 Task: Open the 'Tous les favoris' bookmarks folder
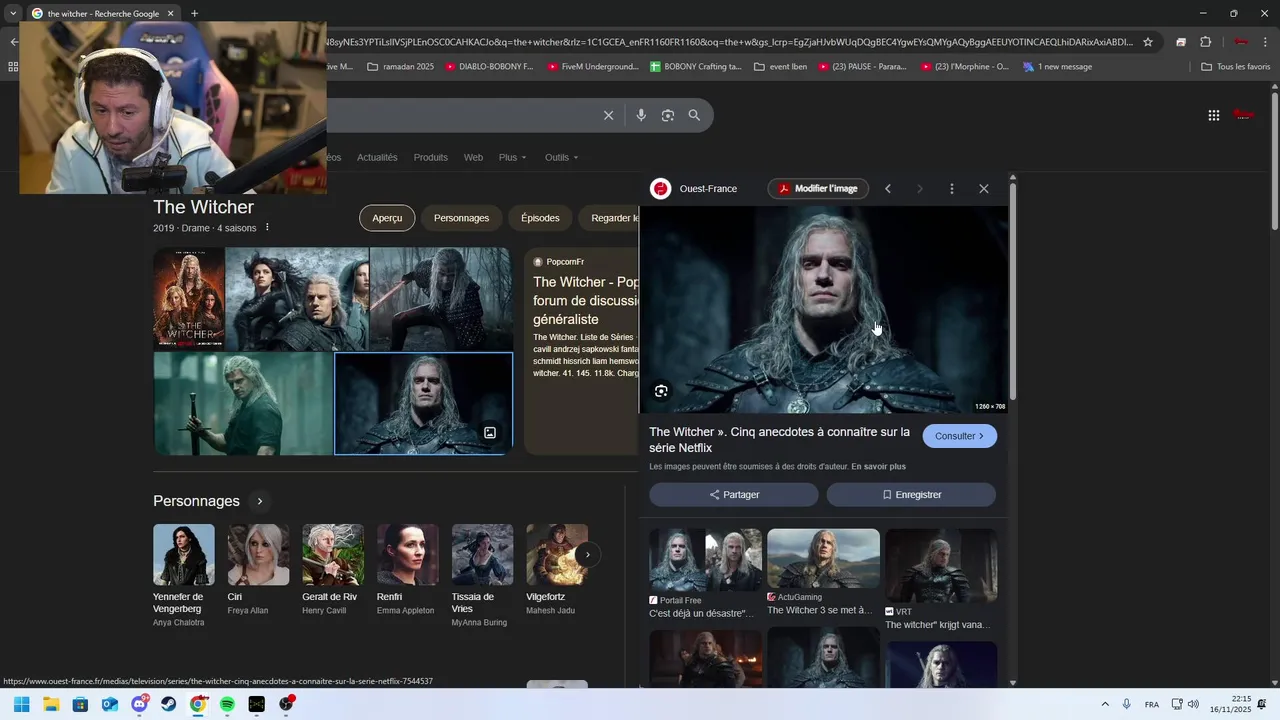coord(1236,67)
